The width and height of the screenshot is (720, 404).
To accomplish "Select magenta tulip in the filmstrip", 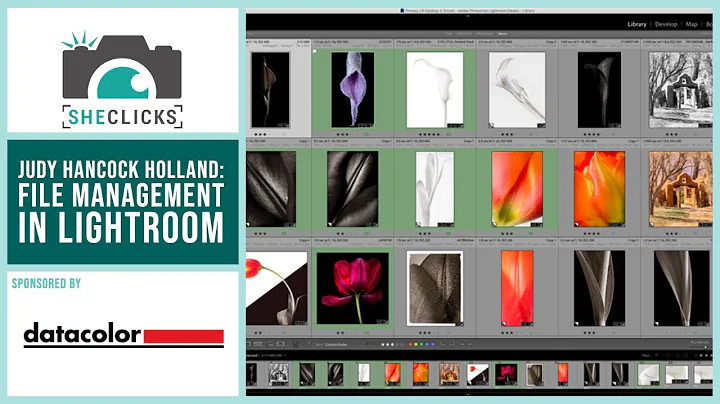I will [x=506, y=374].
